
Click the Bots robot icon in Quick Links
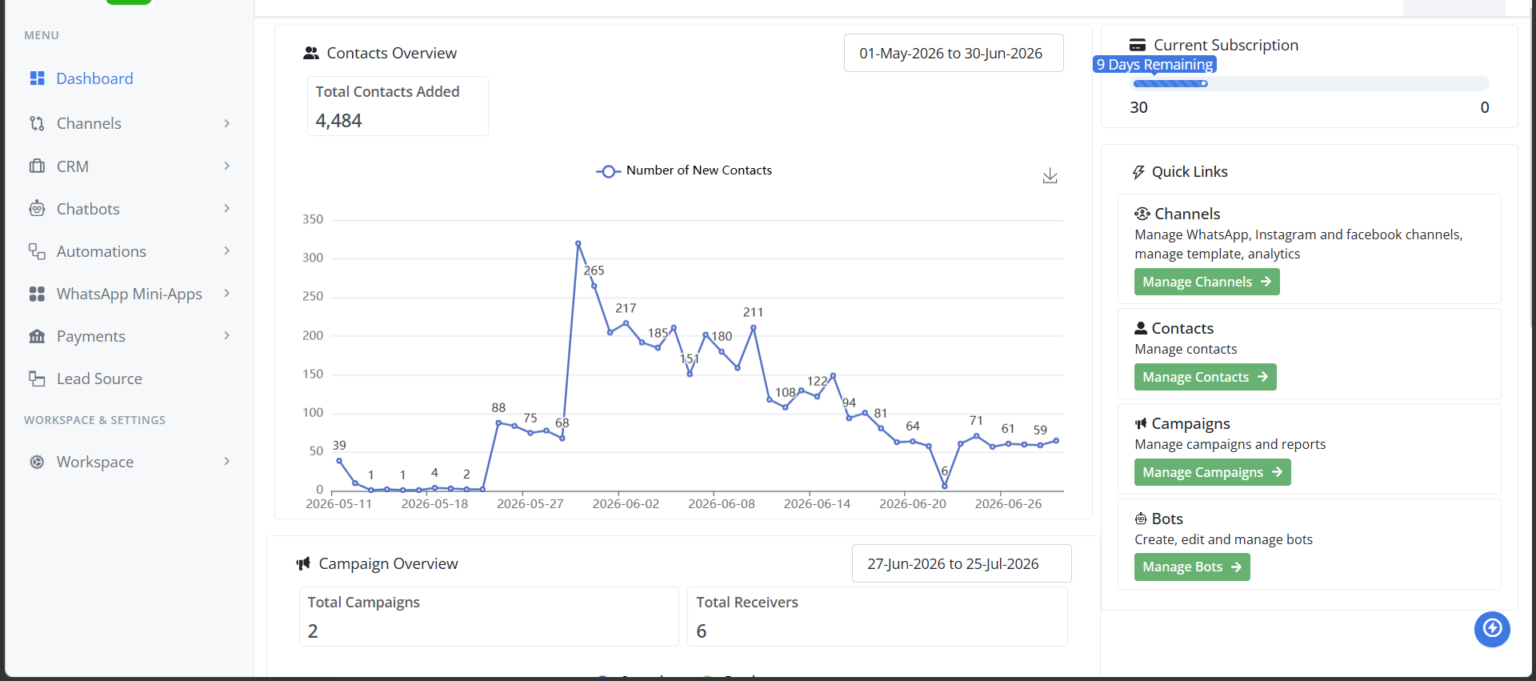click(x=1141, y=519)
